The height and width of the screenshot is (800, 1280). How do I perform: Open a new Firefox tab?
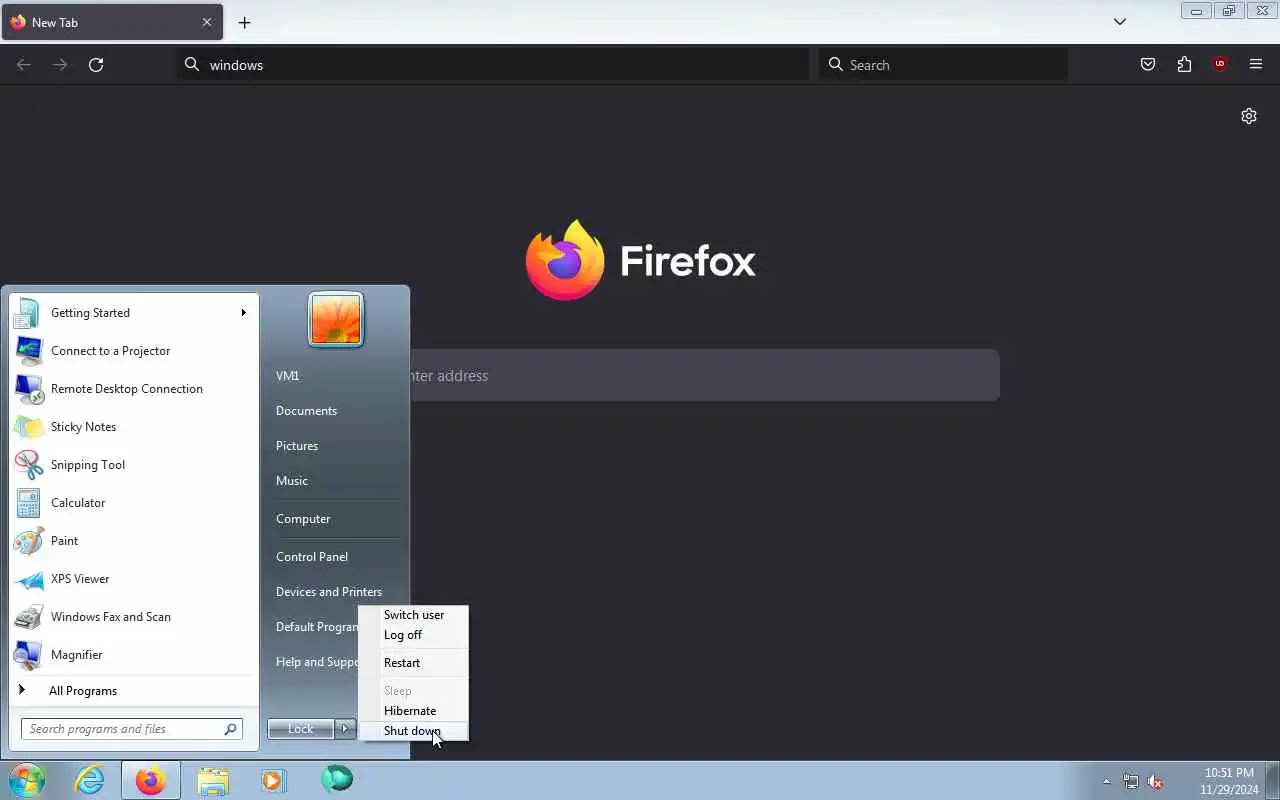click(x=244, y=22)
